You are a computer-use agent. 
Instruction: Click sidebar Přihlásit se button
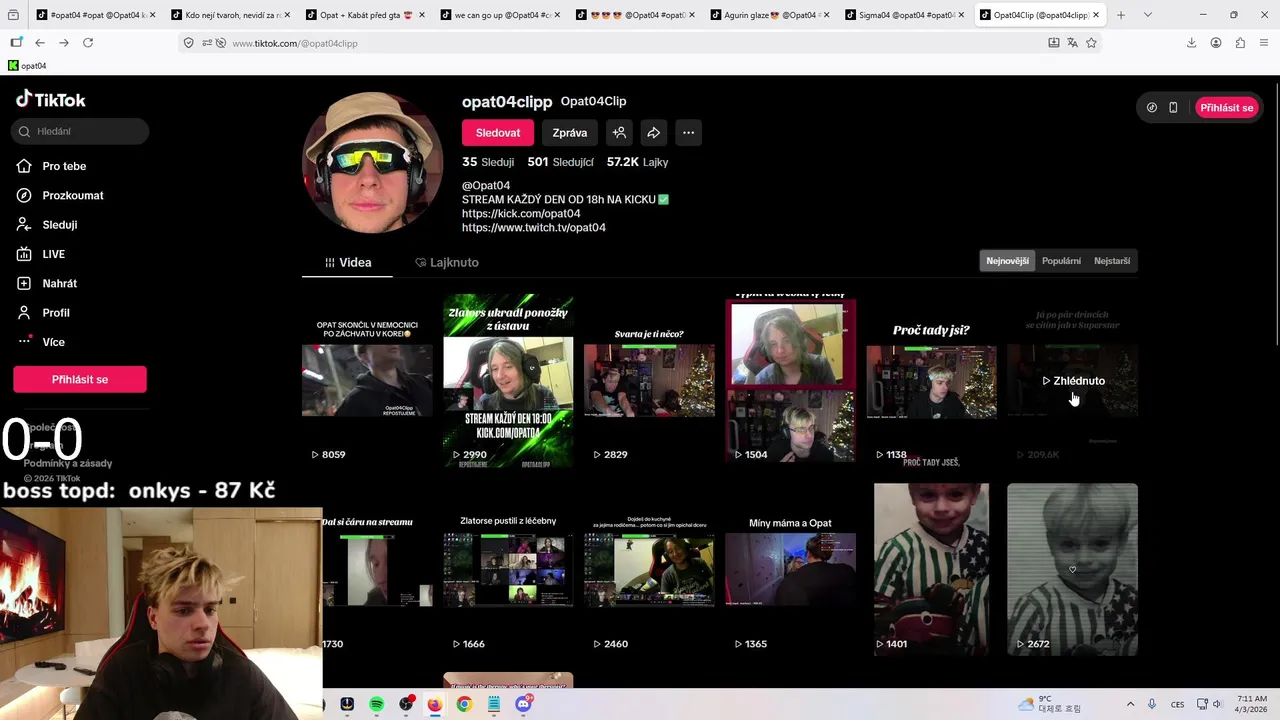tap(80, 379)
